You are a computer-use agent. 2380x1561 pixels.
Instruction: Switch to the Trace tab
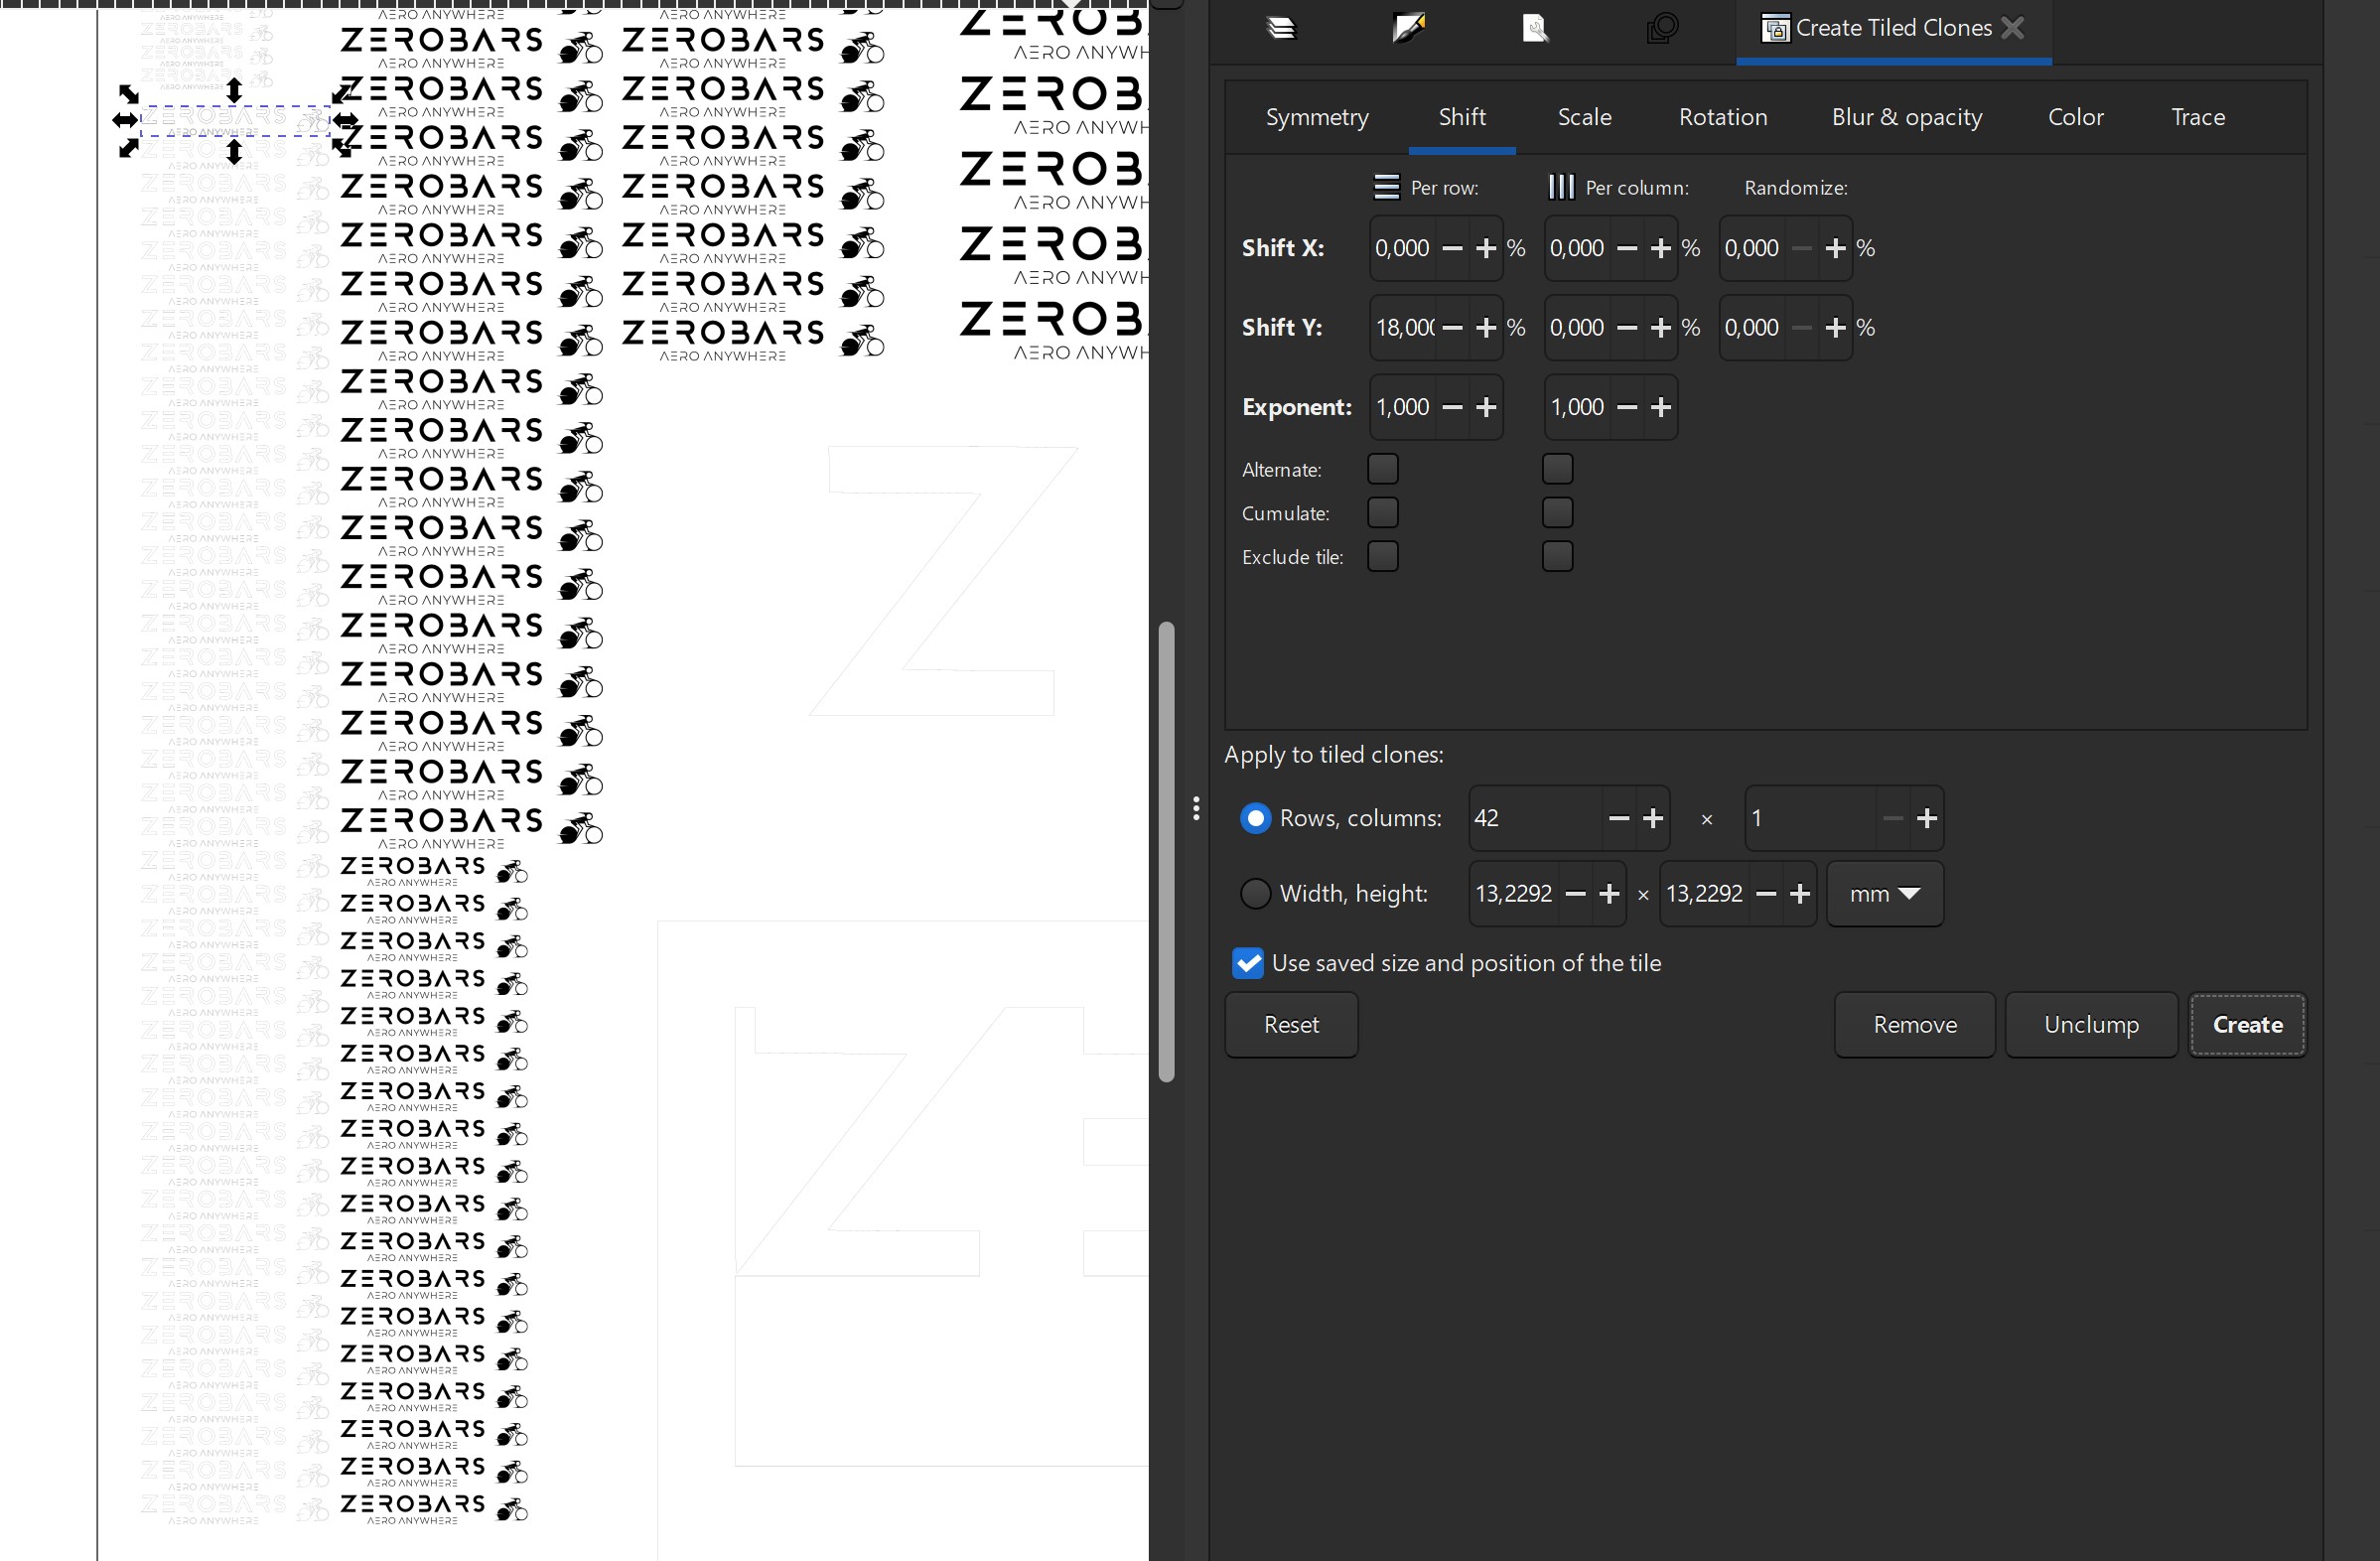click(x=2198, y=117)
